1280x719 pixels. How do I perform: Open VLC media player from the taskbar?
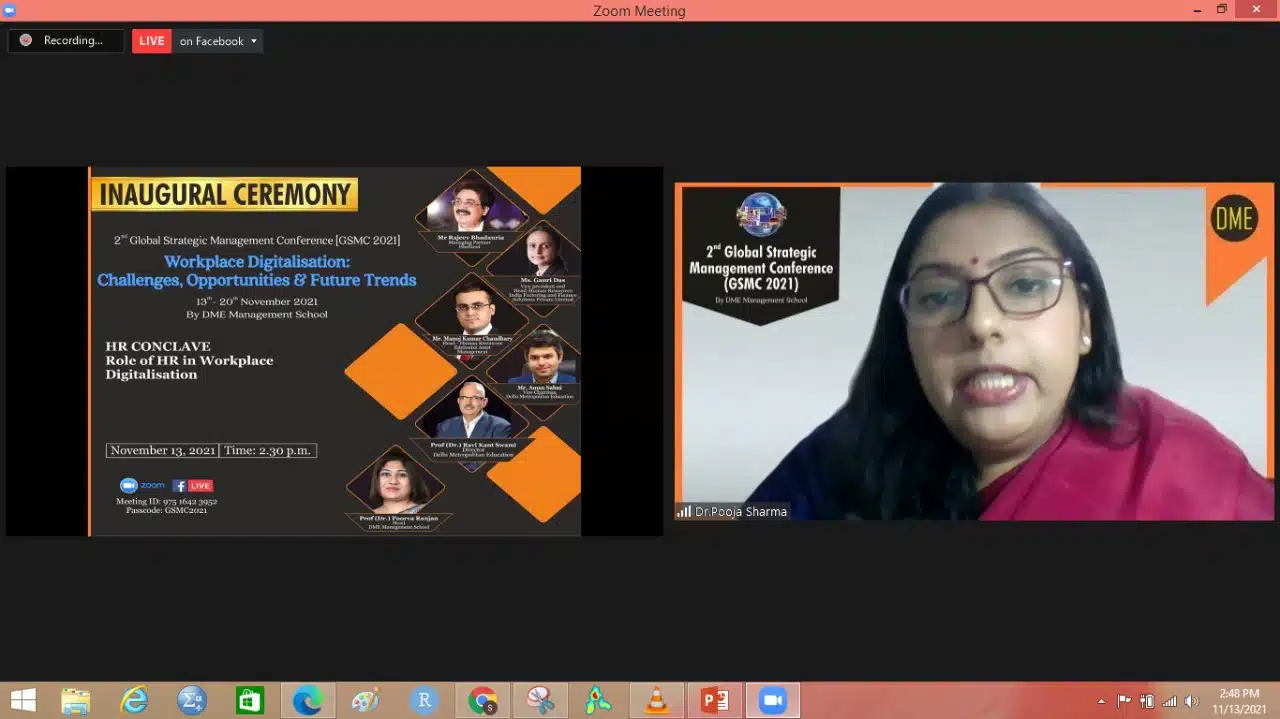[x=656, y=700]
